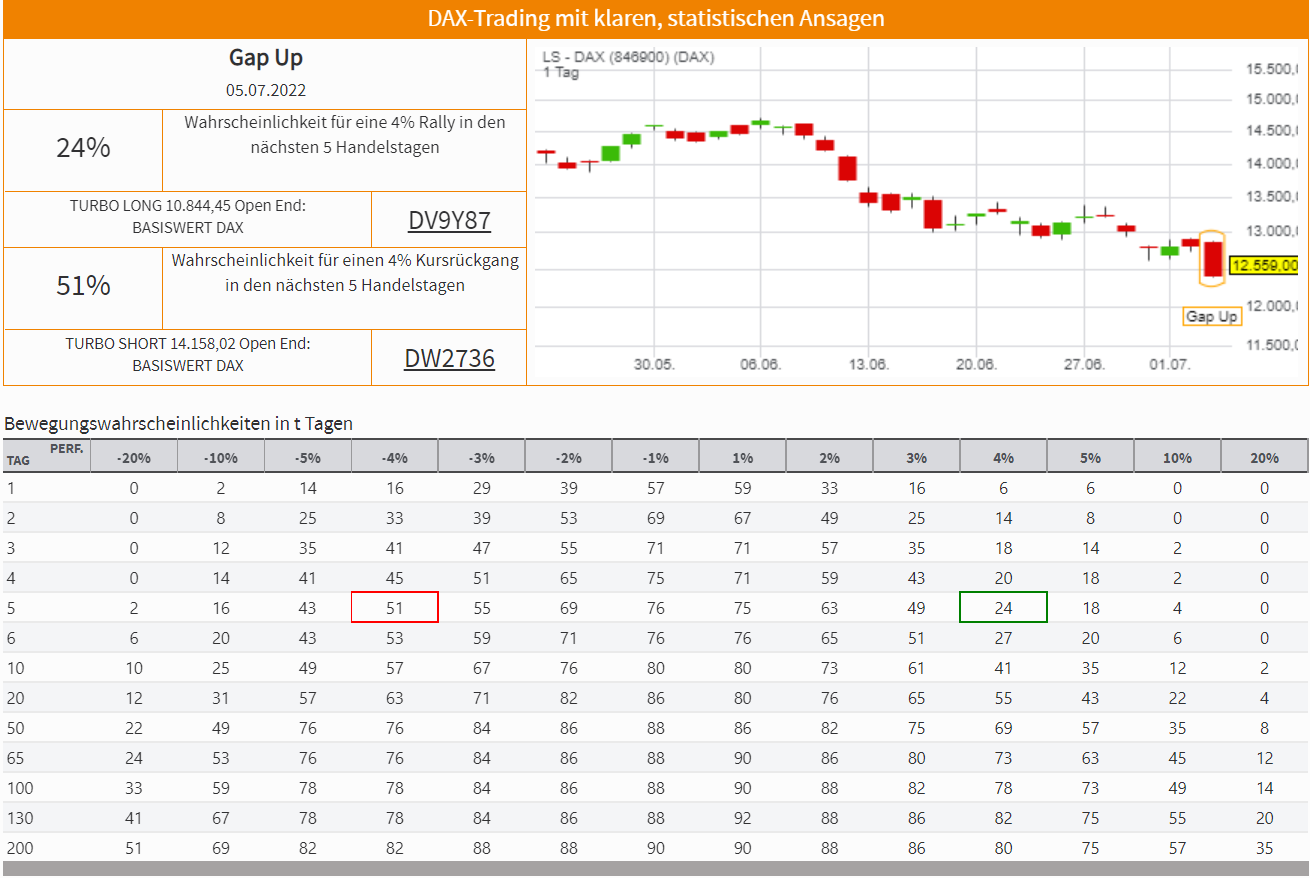The width and height of the screenshot is (1310, 878).
Task: Click the positive 1% column header
Action: [x=743, y=458]
